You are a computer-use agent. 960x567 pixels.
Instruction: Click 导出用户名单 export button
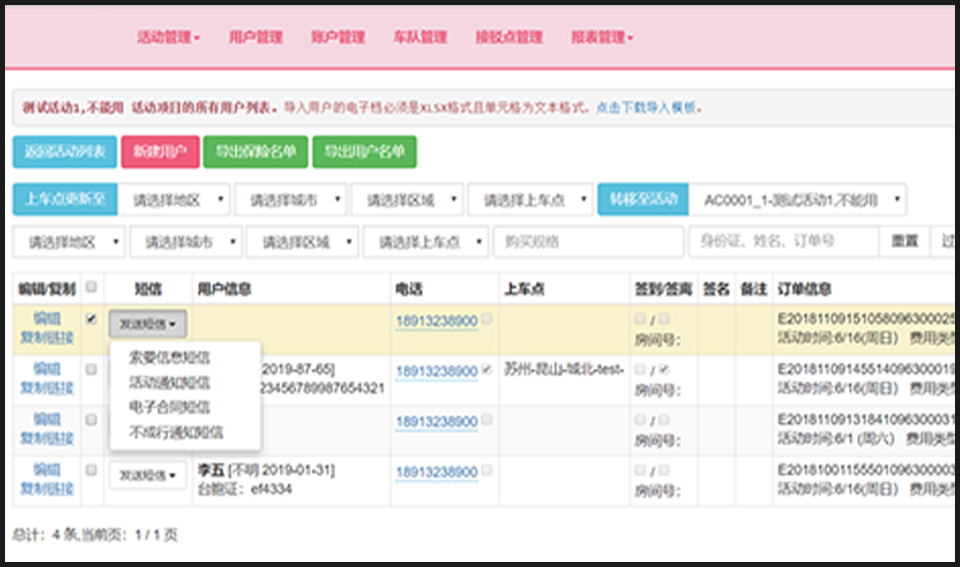[364, 152]
